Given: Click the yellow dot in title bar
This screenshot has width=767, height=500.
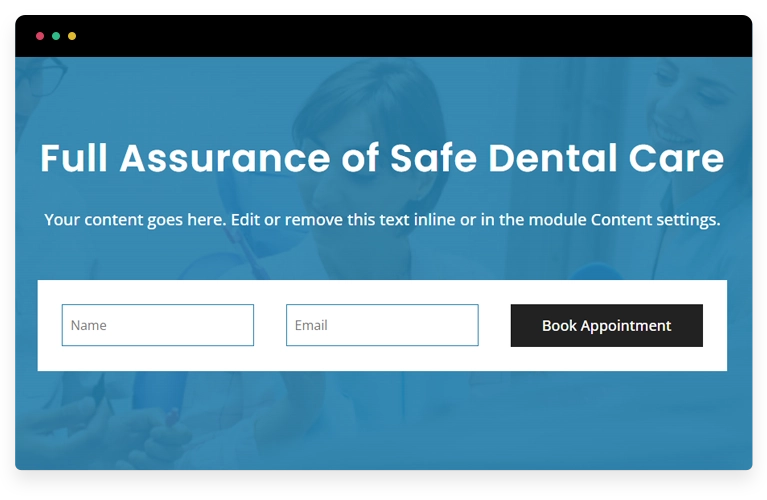Looking at the screenshot, I should click(x=72, y=36).
